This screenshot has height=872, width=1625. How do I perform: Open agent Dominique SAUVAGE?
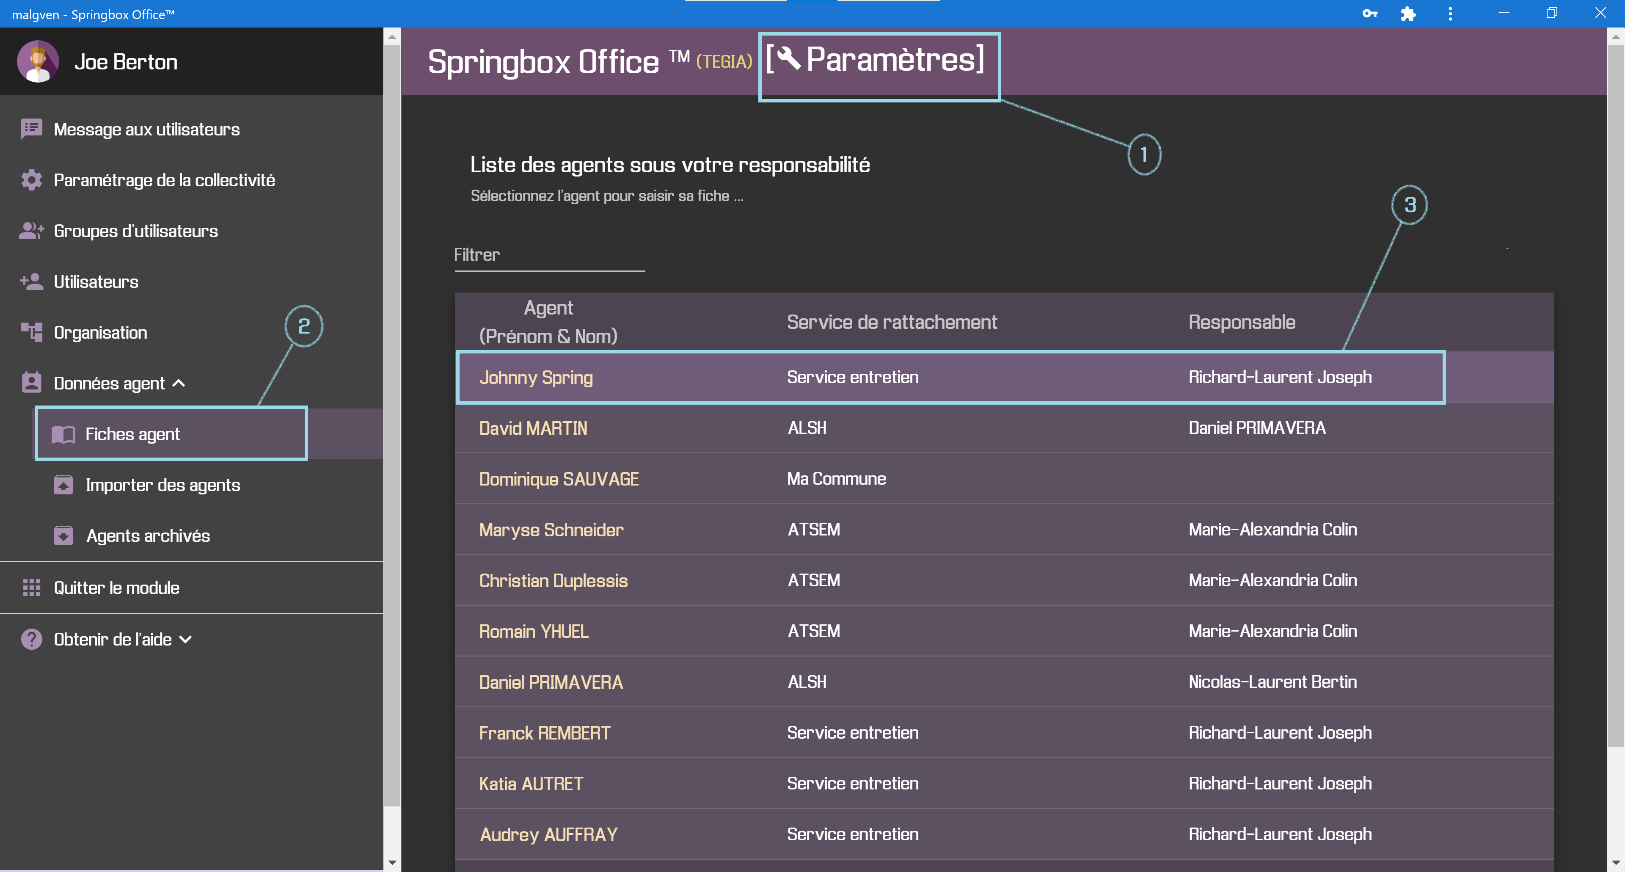(559, 479)
